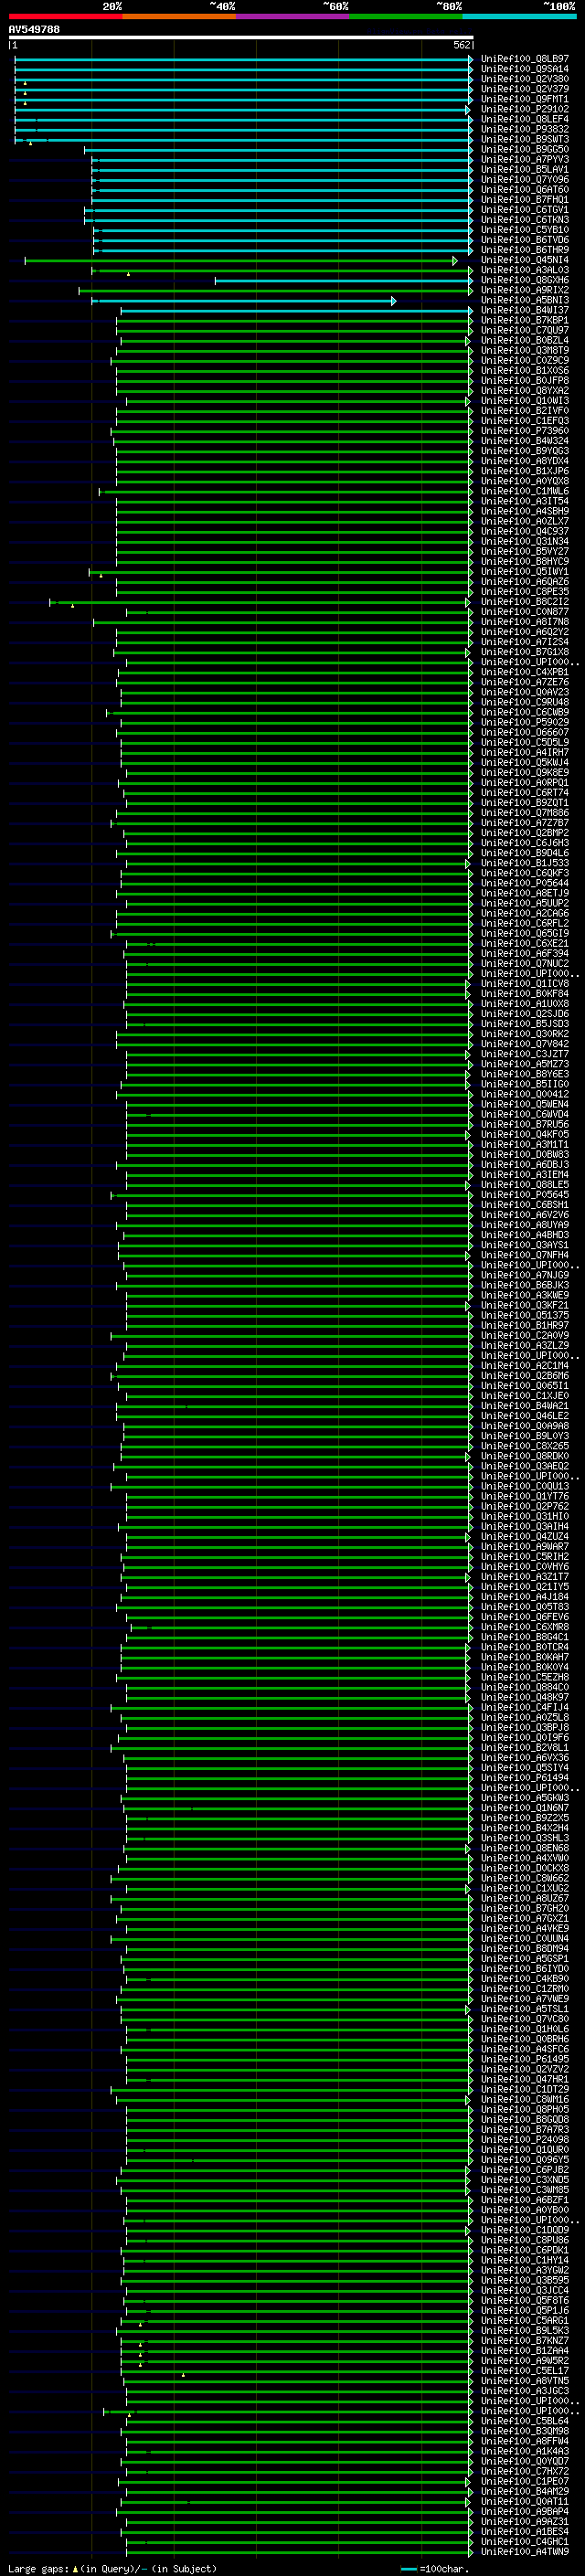Select the UniRef100_Q8GXM6 label

tap(524, 280)
